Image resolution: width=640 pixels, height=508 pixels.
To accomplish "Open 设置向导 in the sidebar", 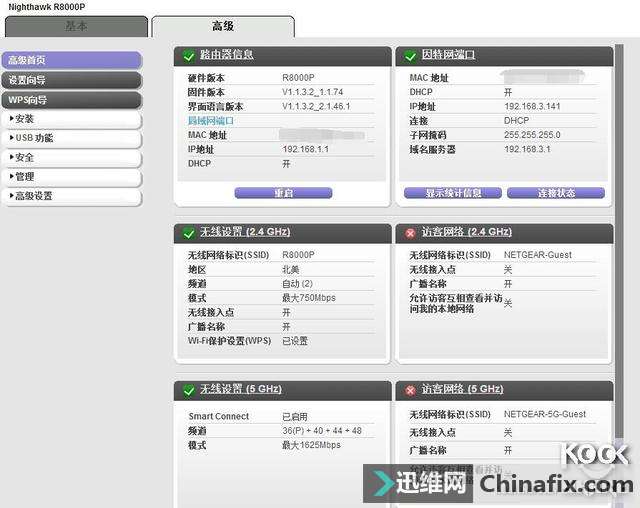I will pyautogui.click(x=72, y=80).
